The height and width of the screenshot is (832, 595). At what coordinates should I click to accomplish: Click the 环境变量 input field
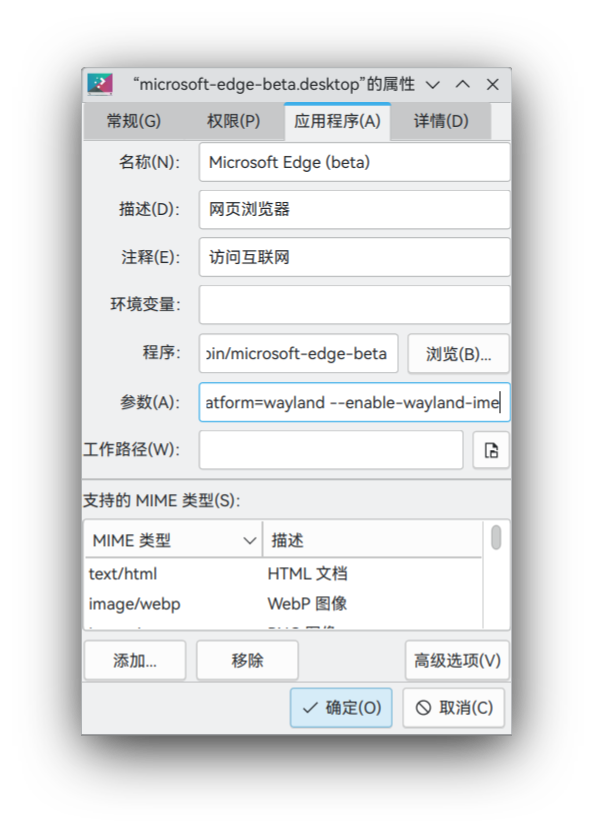pos(355,305)
